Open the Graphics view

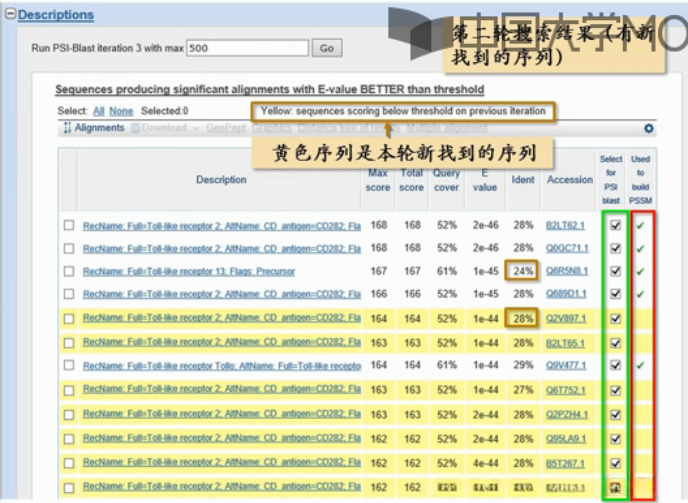pos(272,128)
